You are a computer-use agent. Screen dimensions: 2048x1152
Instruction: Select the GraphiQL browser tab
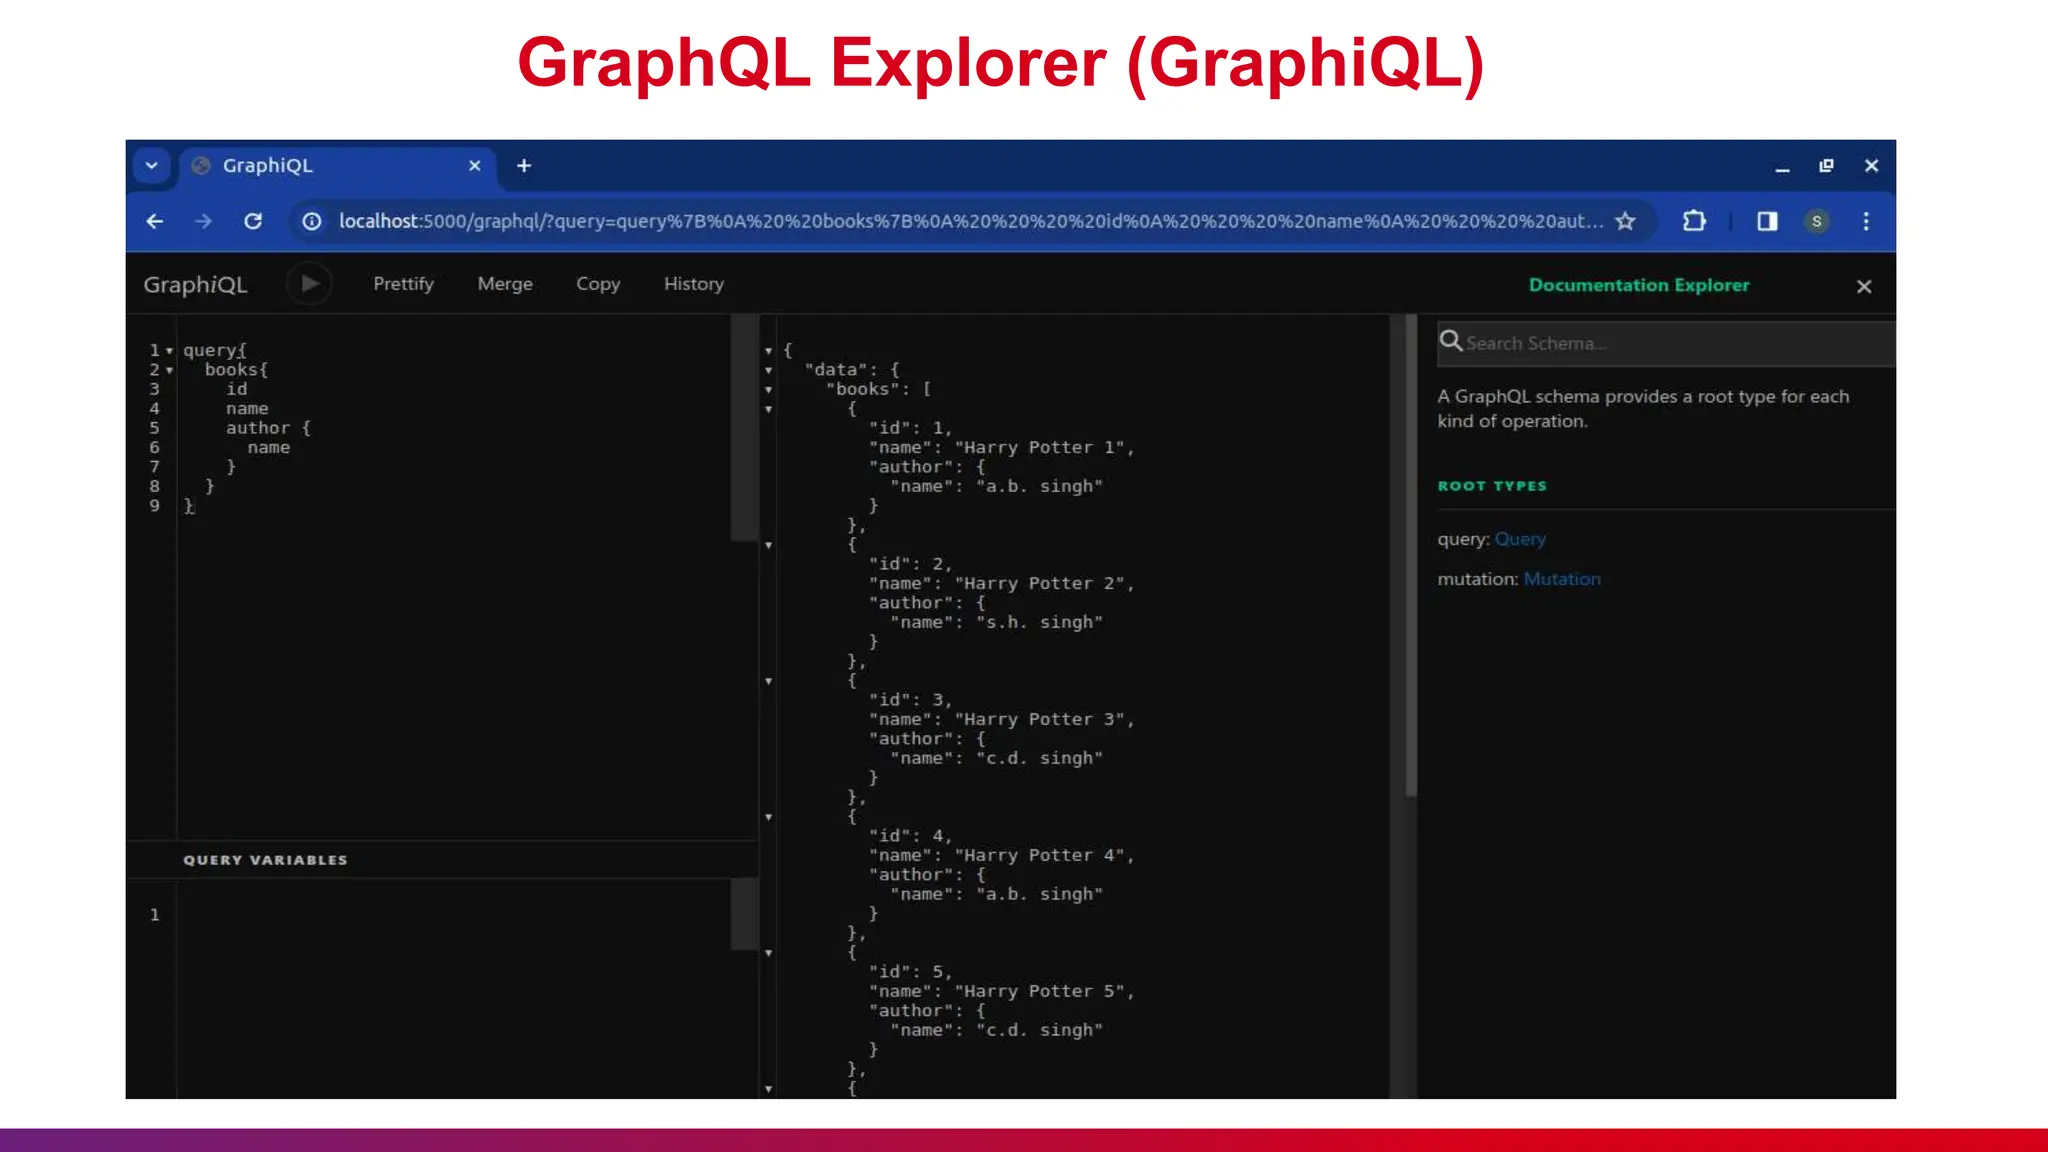(x=336, y=166)
